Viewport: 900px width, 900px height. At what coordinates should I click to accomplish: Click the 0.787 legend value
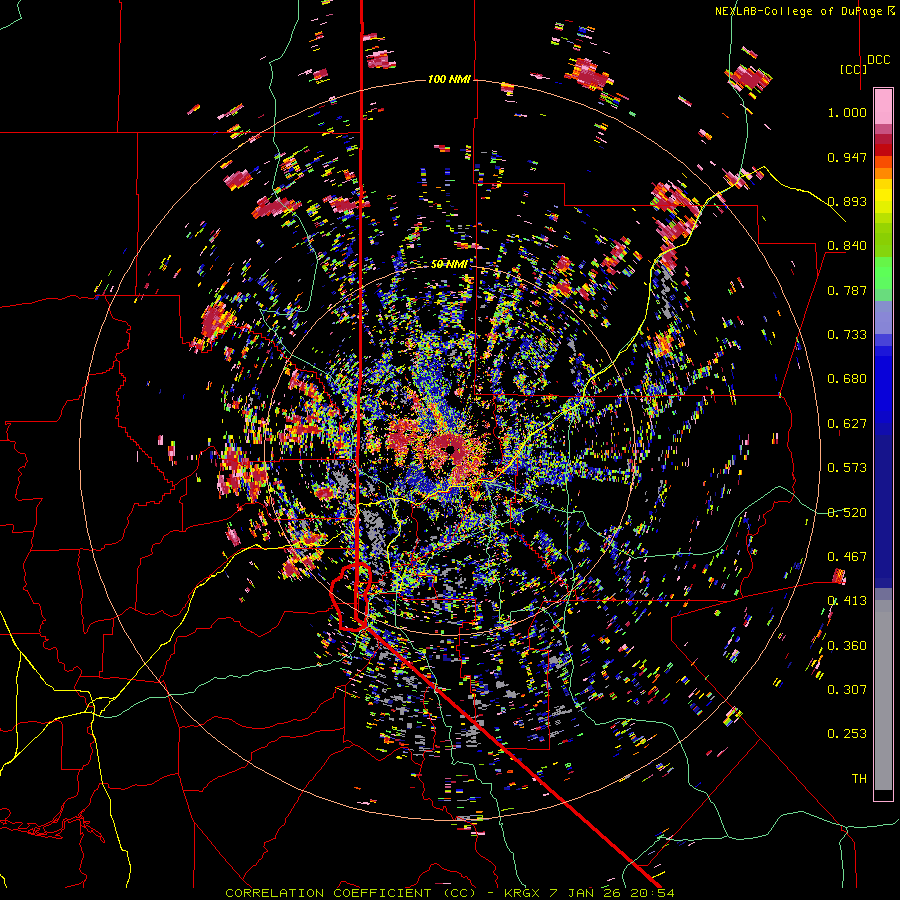click(x=847, y=290)
